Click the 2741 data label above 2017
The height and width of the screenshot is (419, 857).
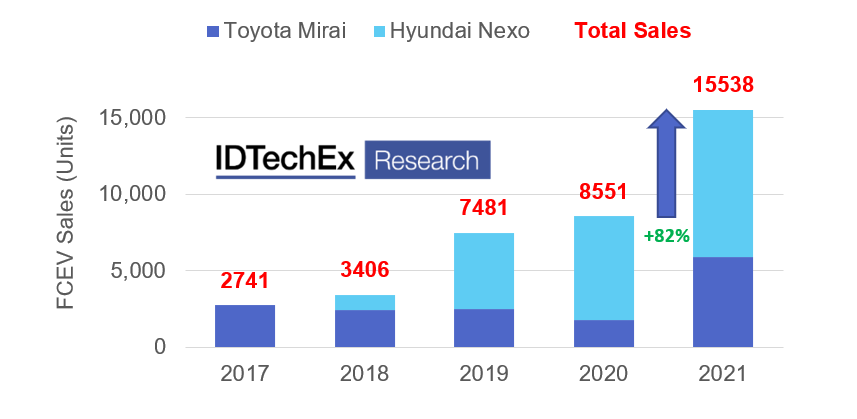point(245,281)
